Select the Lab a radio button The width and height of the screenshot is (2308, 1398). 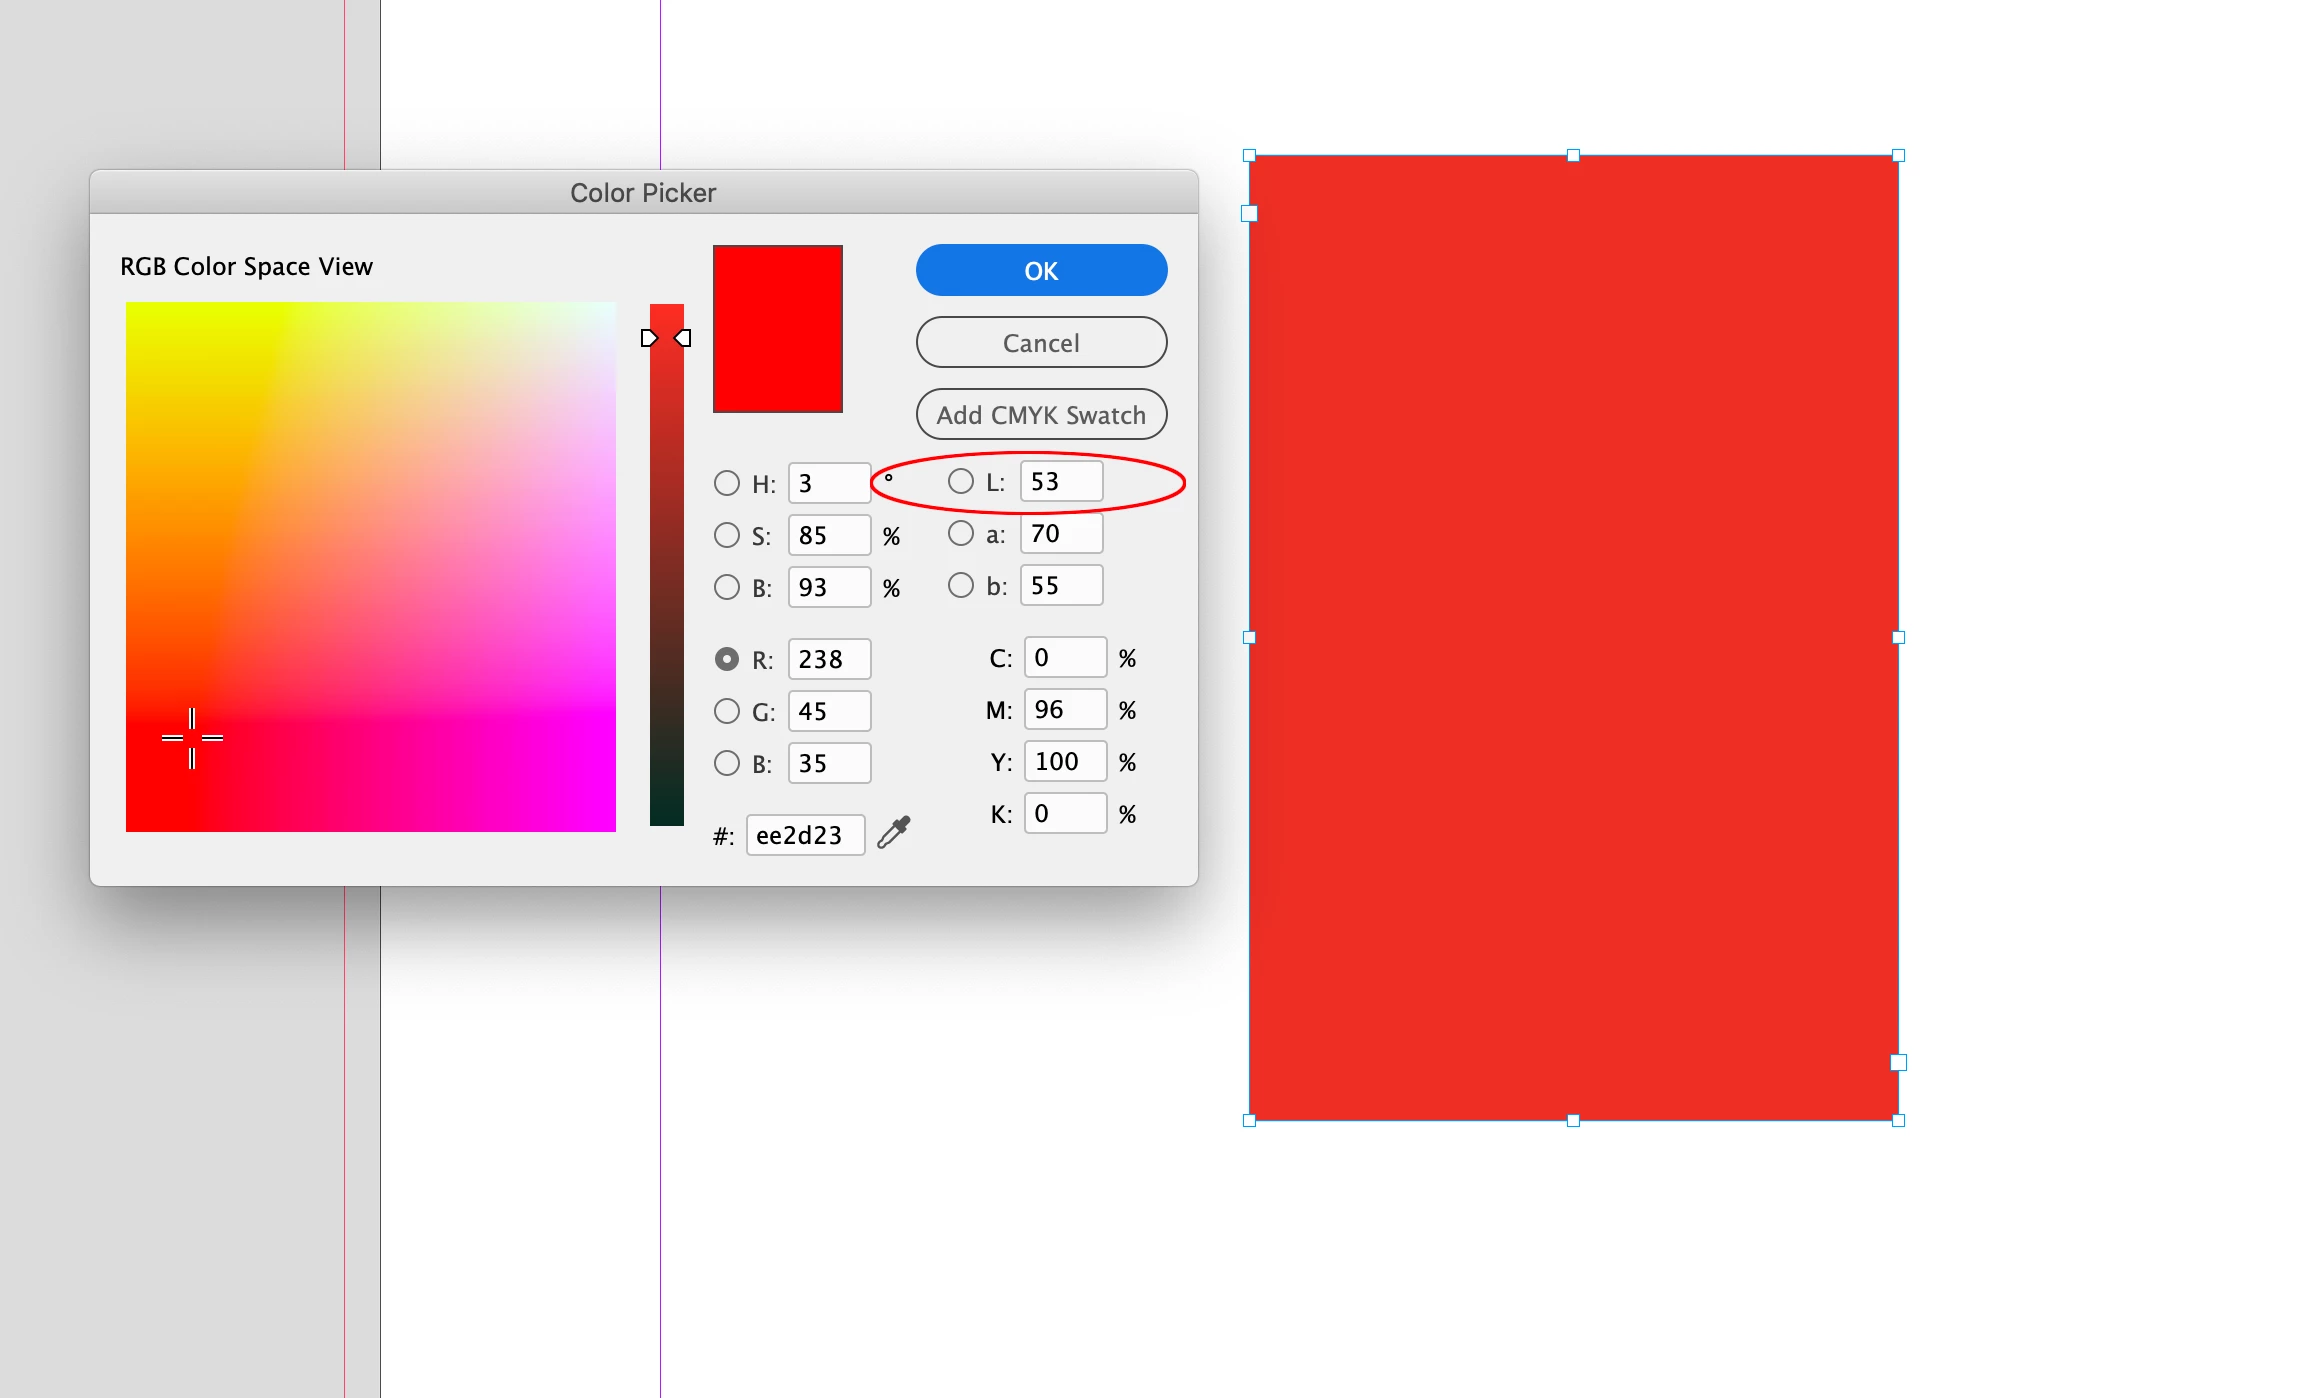(961, 534)
